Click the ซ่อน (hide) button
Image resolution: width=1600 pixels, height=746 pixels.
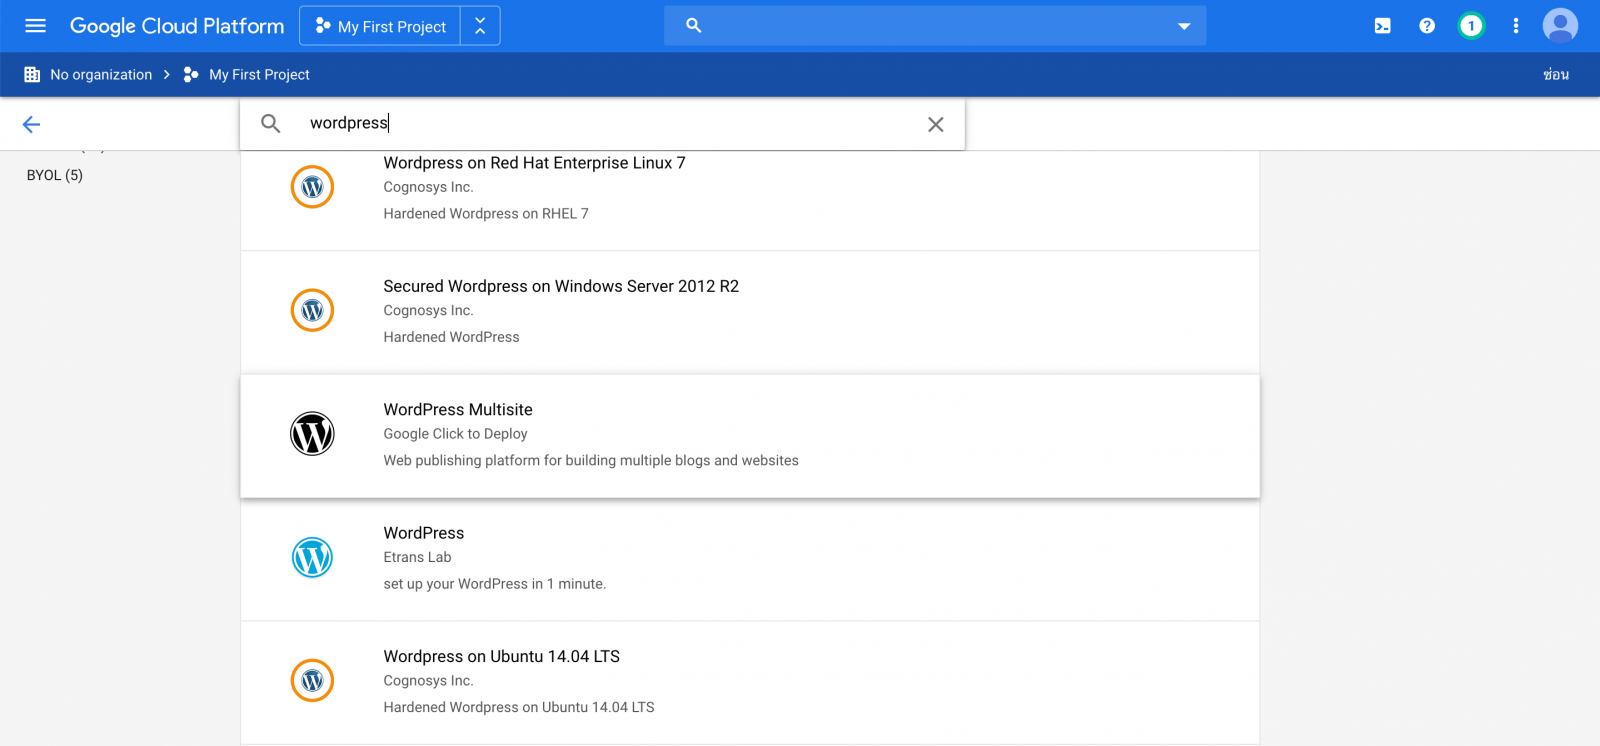(1556, 75)
